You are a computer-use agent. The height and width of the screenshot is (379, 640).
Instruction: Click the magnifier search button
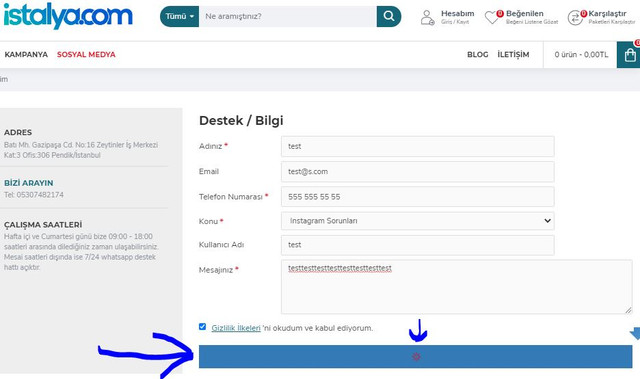click(389, 16)
